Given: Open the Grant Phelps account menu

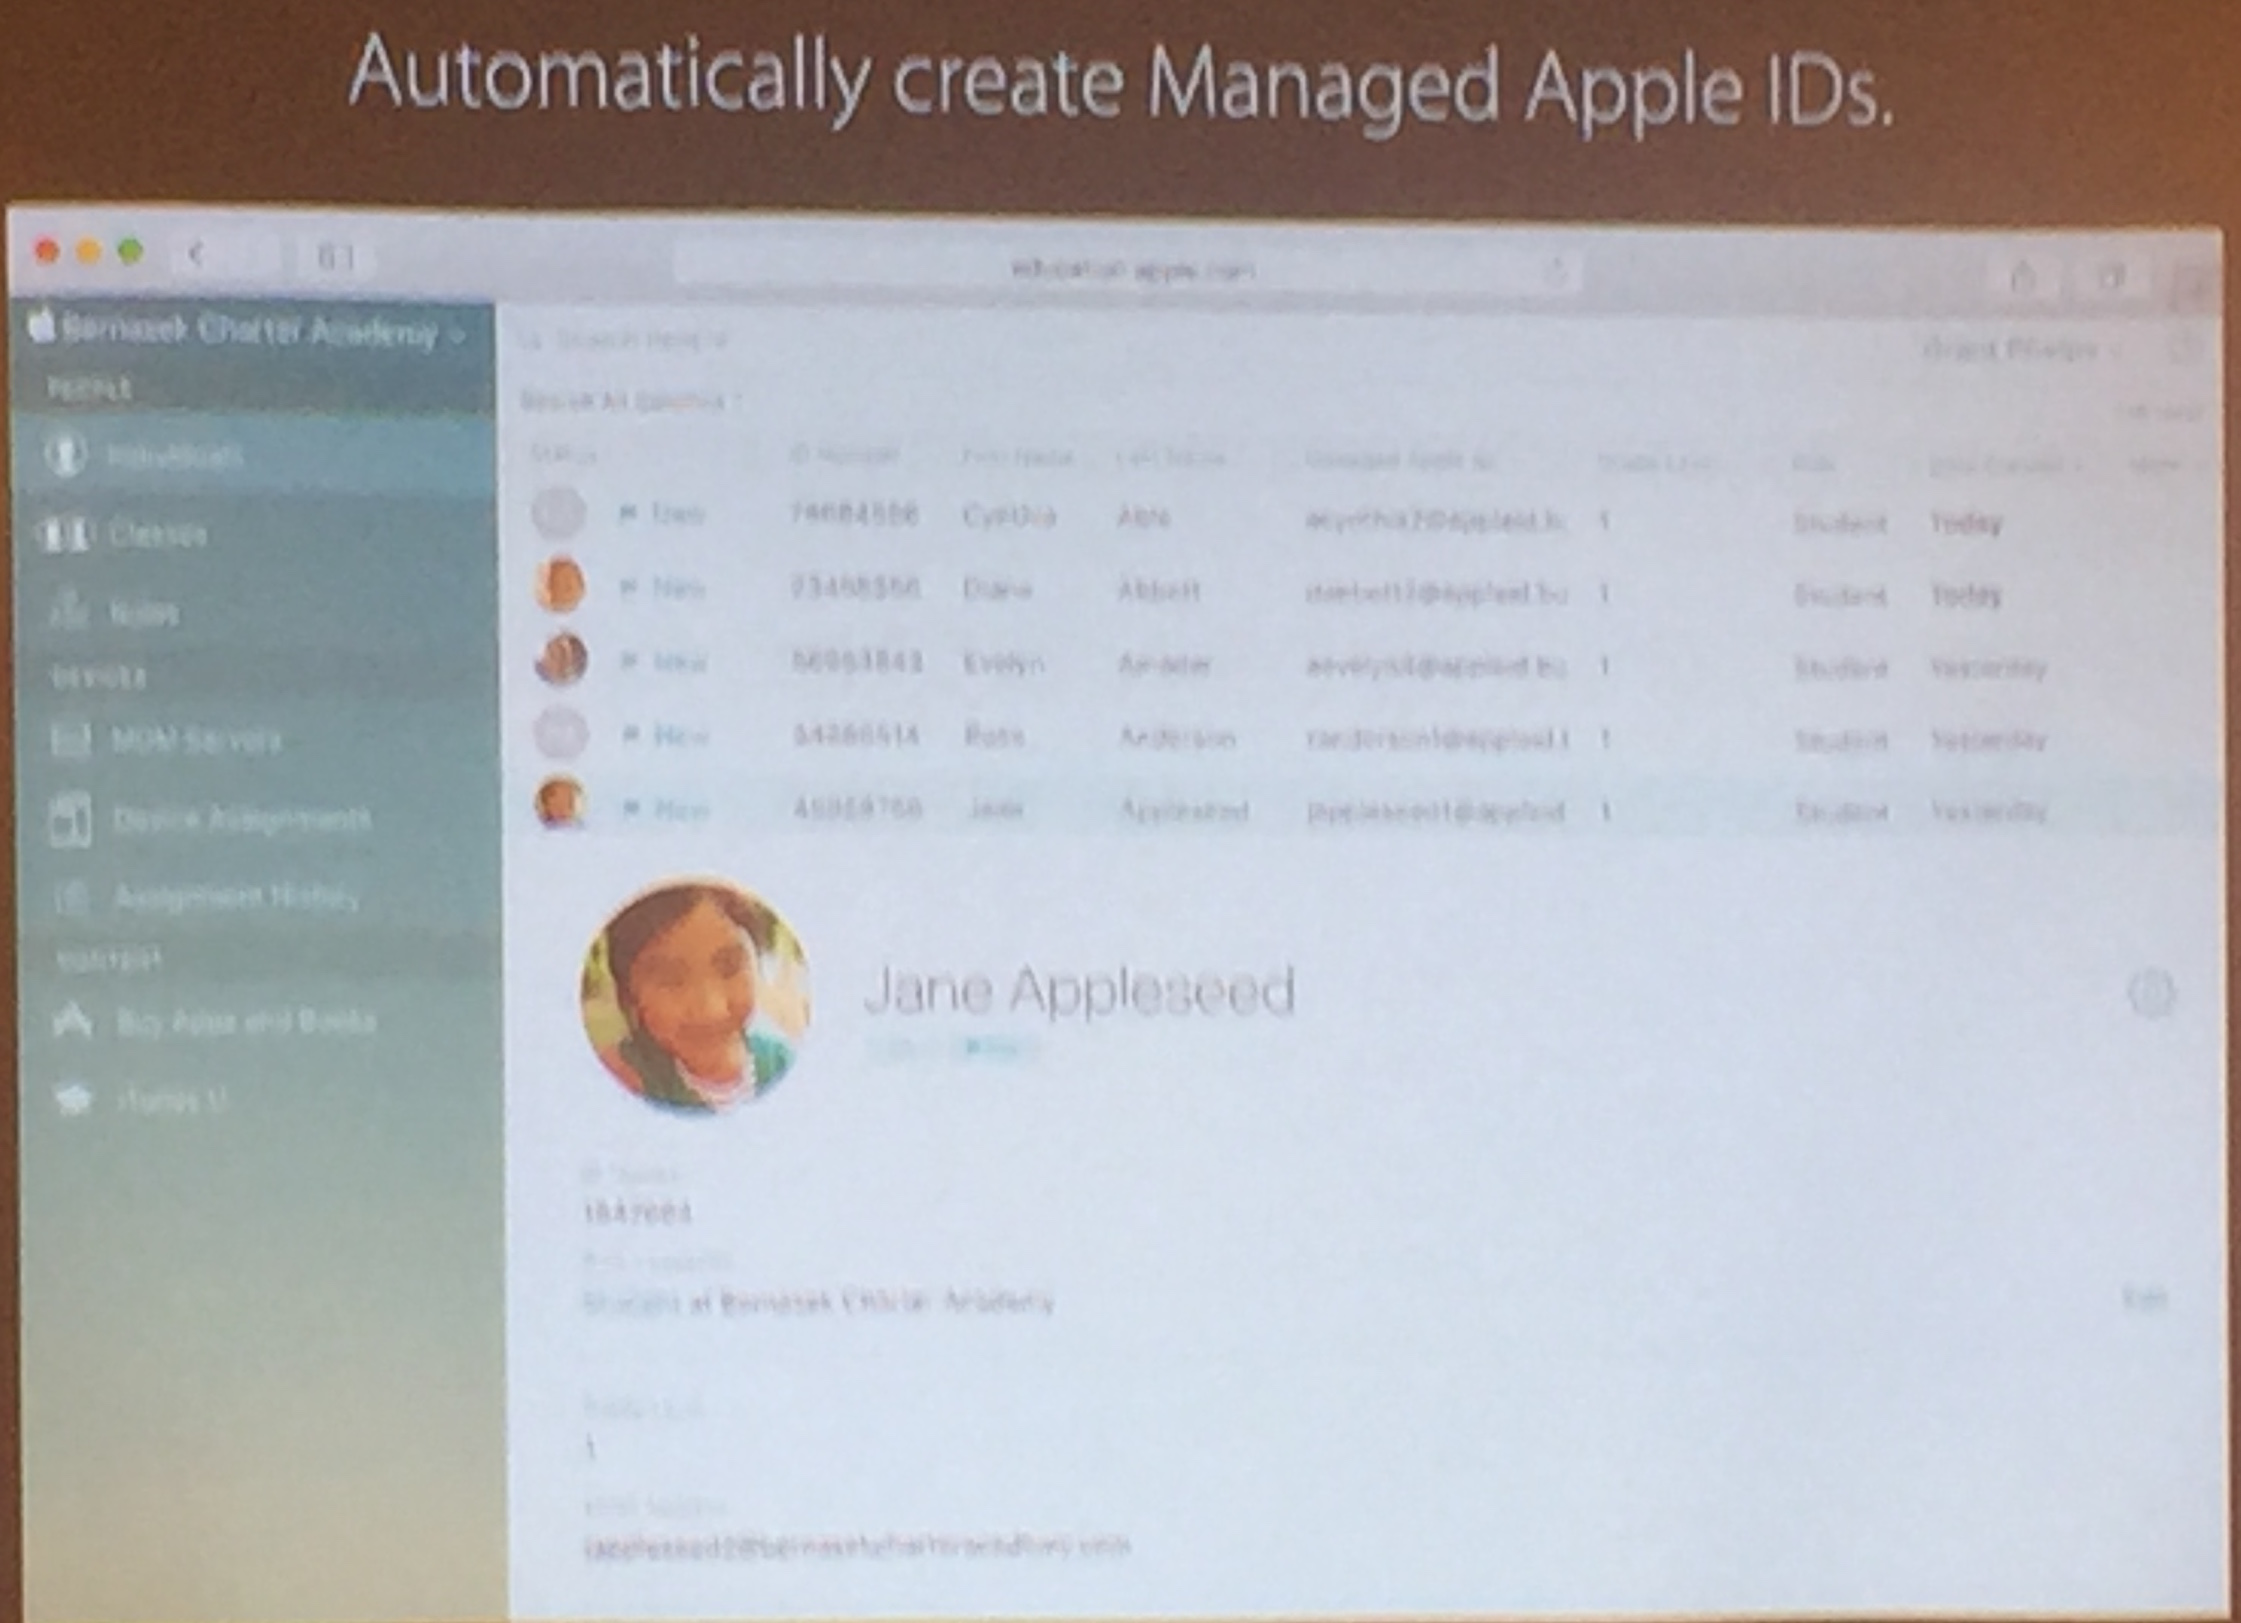Looking at the screenshot, I should (2021, 349).
